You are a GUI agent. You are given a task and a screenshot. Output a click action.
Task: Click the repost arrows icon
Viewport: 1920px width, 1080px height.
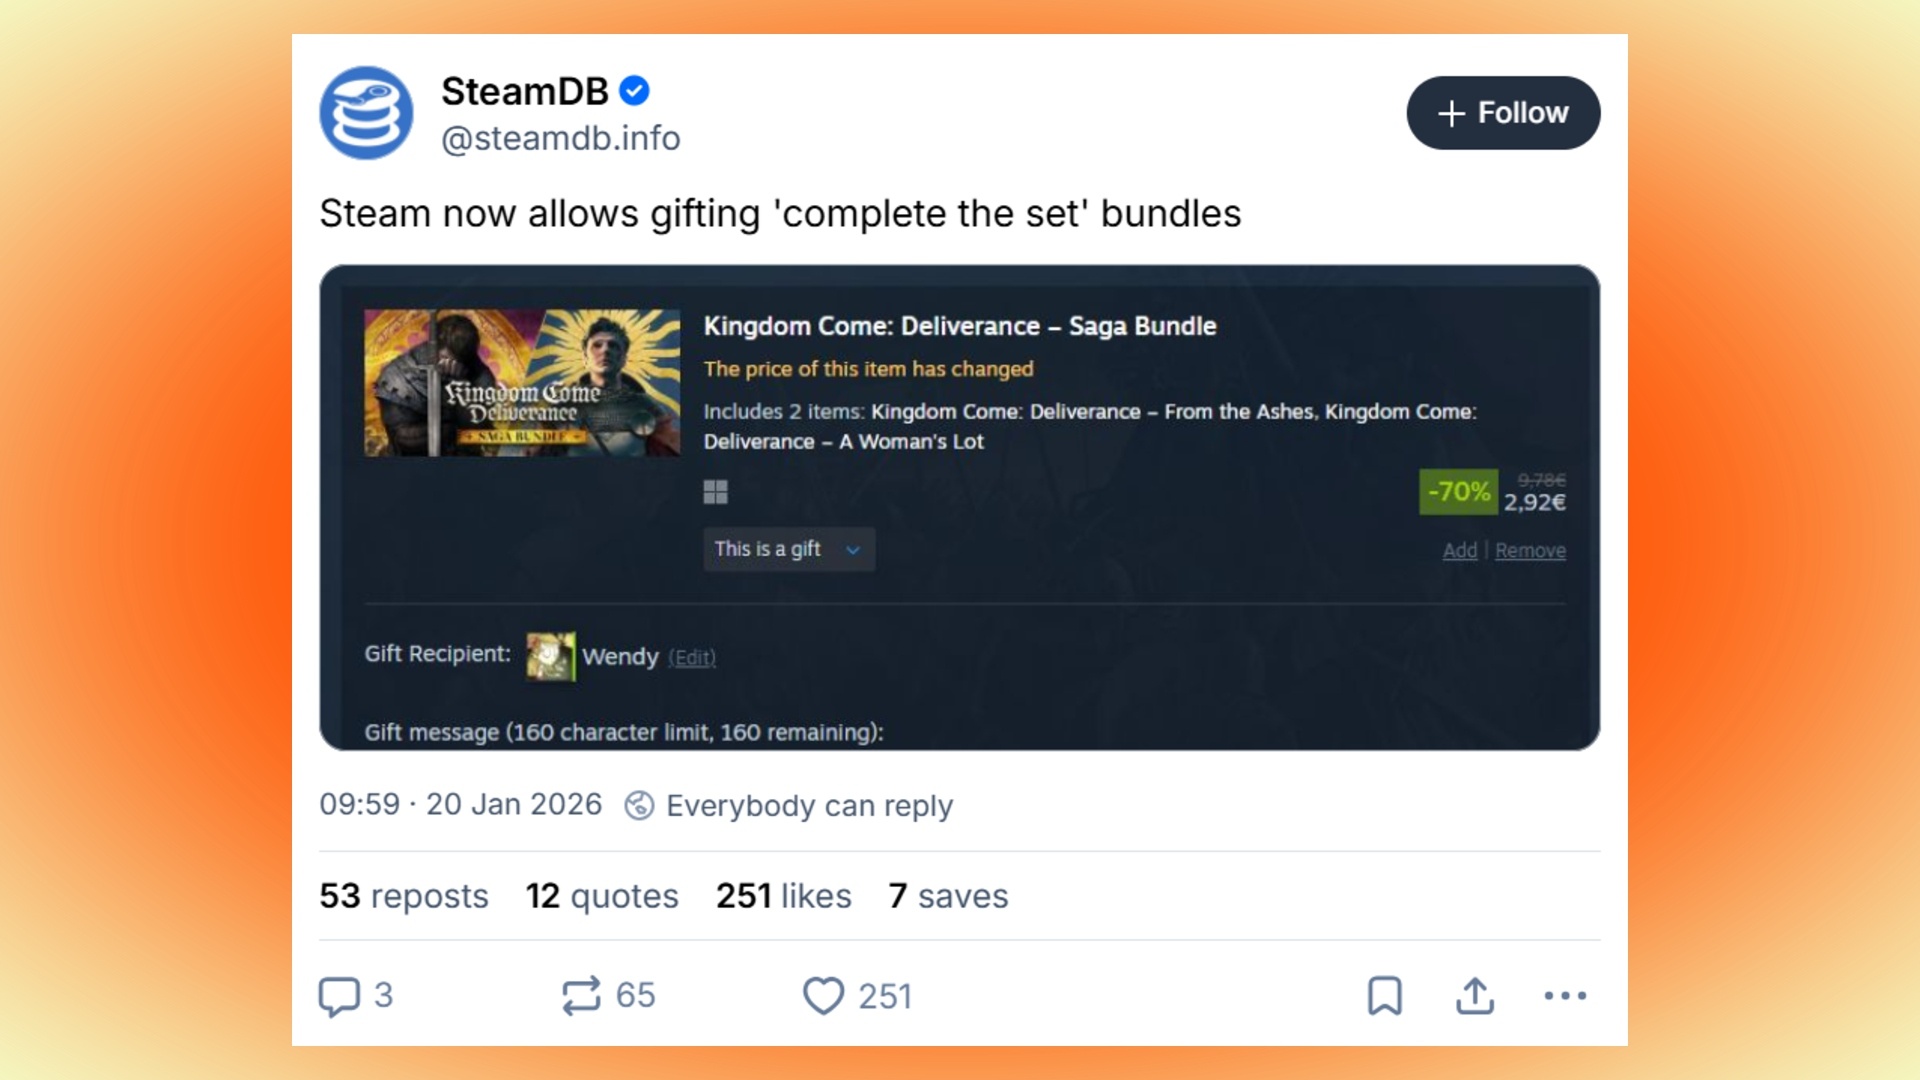click(581, 996)
